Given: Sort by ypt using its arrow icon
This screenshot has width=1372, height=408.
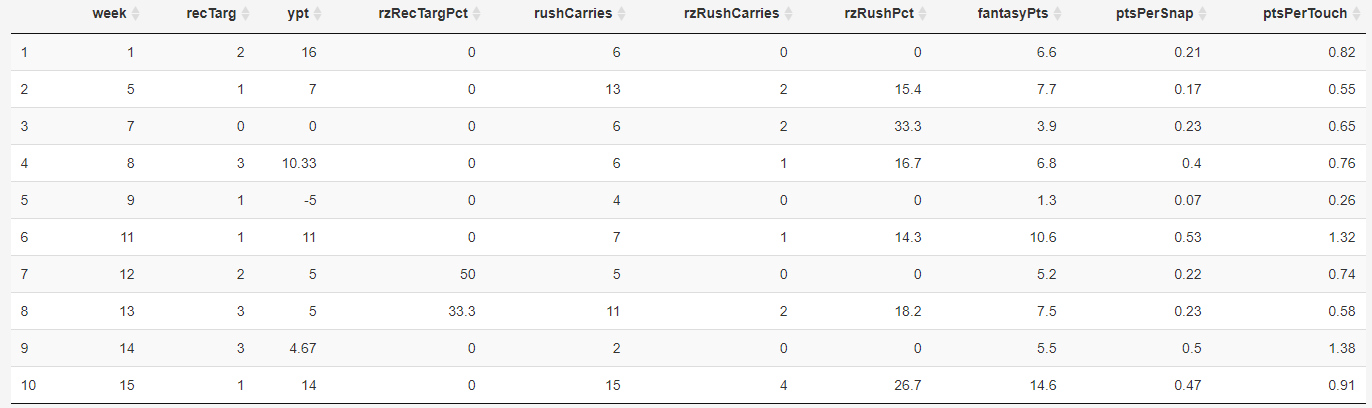Looking at the screenshot, I should [x=318, y=15].
